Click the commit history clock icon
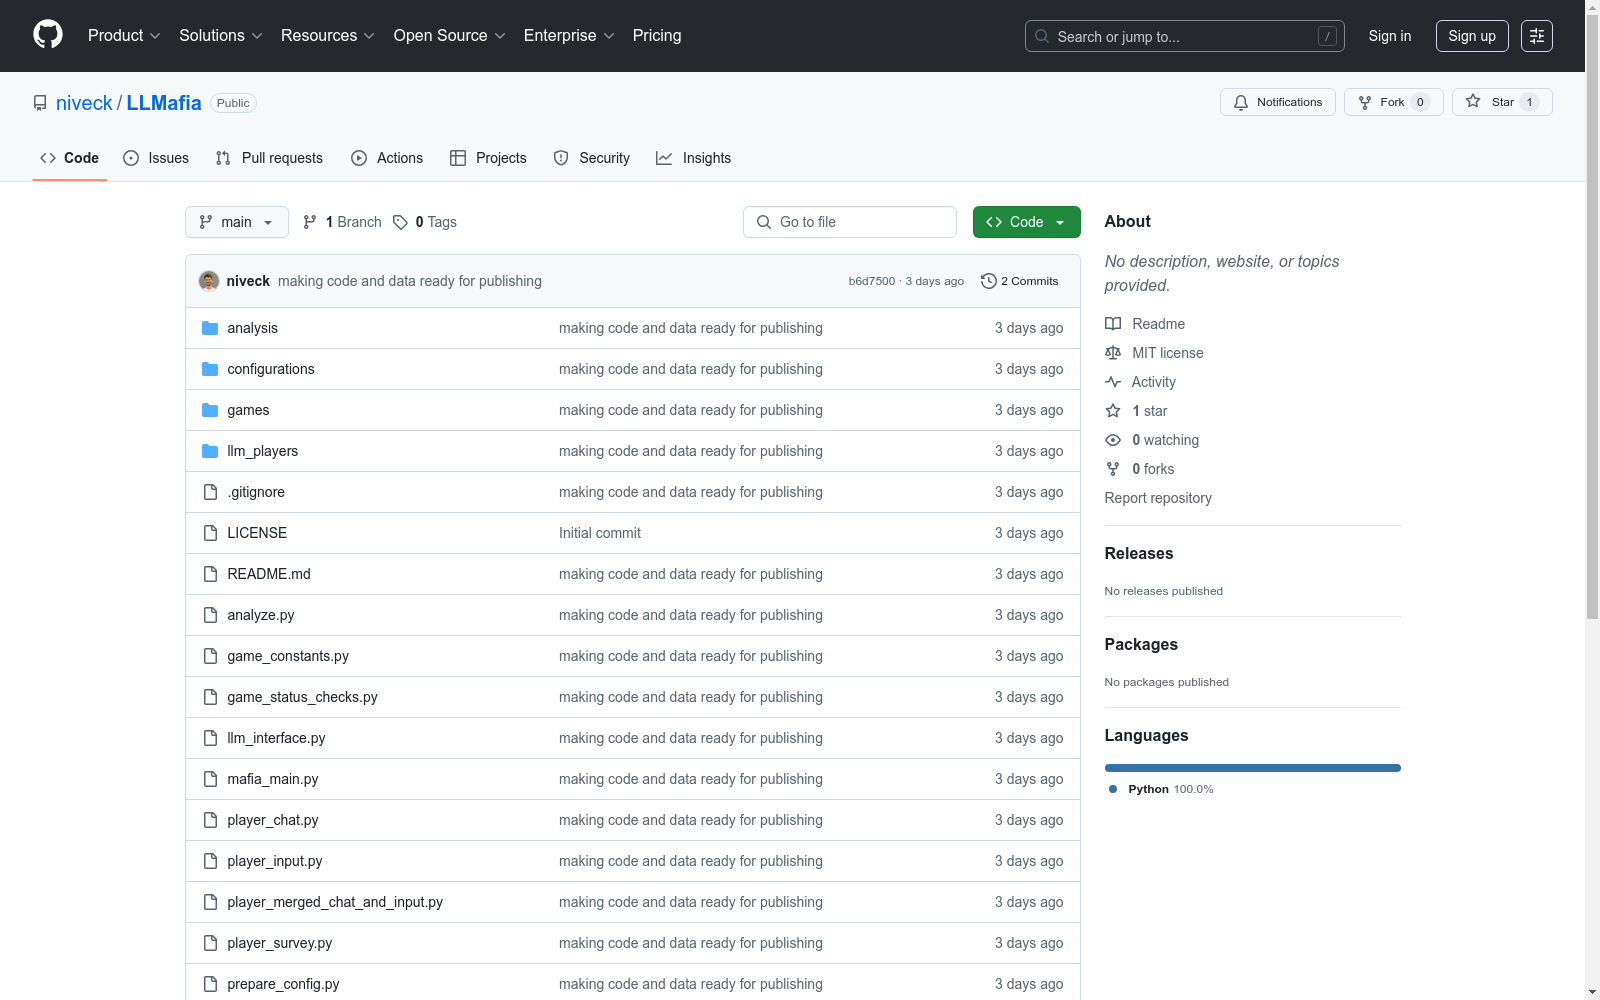The width and height of the screenshot is (1600, 1000). (x=989, y=281)
